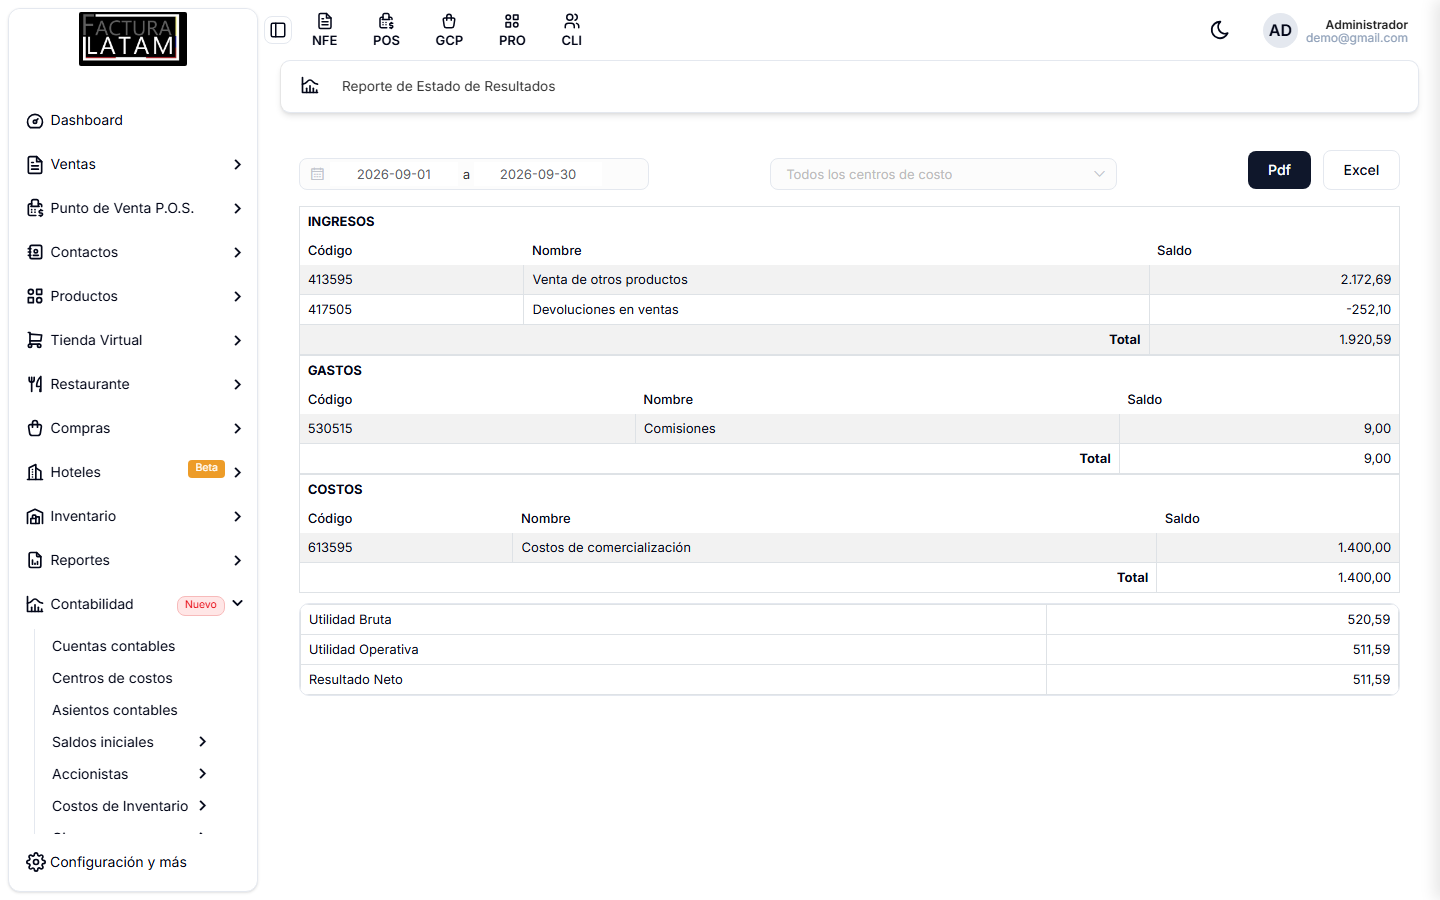1440x900 pixels.
Task: Click the Tienda Virtual cart icon
Action: (35, 341)
